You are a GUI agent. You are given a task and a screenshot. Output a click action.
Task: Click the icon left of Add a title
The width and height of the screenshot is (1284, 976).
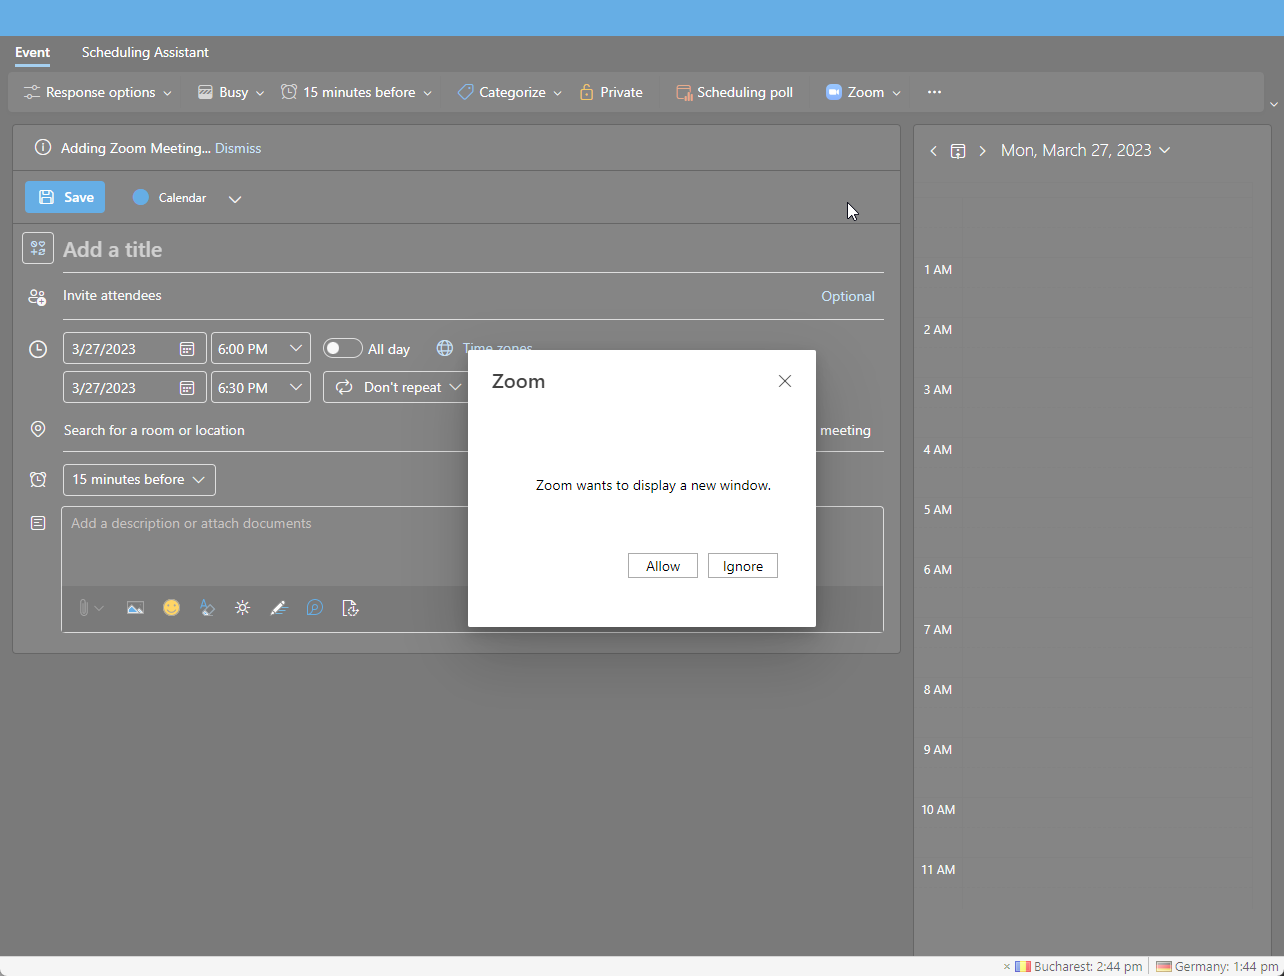[x=38, y=248]
